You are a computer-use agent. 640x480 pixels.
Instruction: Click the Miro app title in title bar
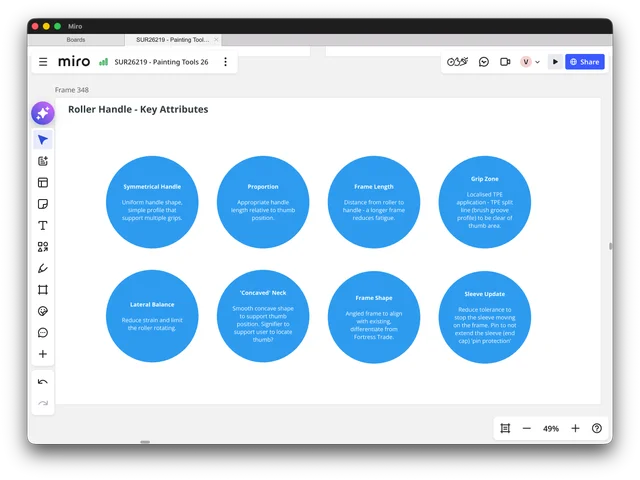[x=75, y=26]
